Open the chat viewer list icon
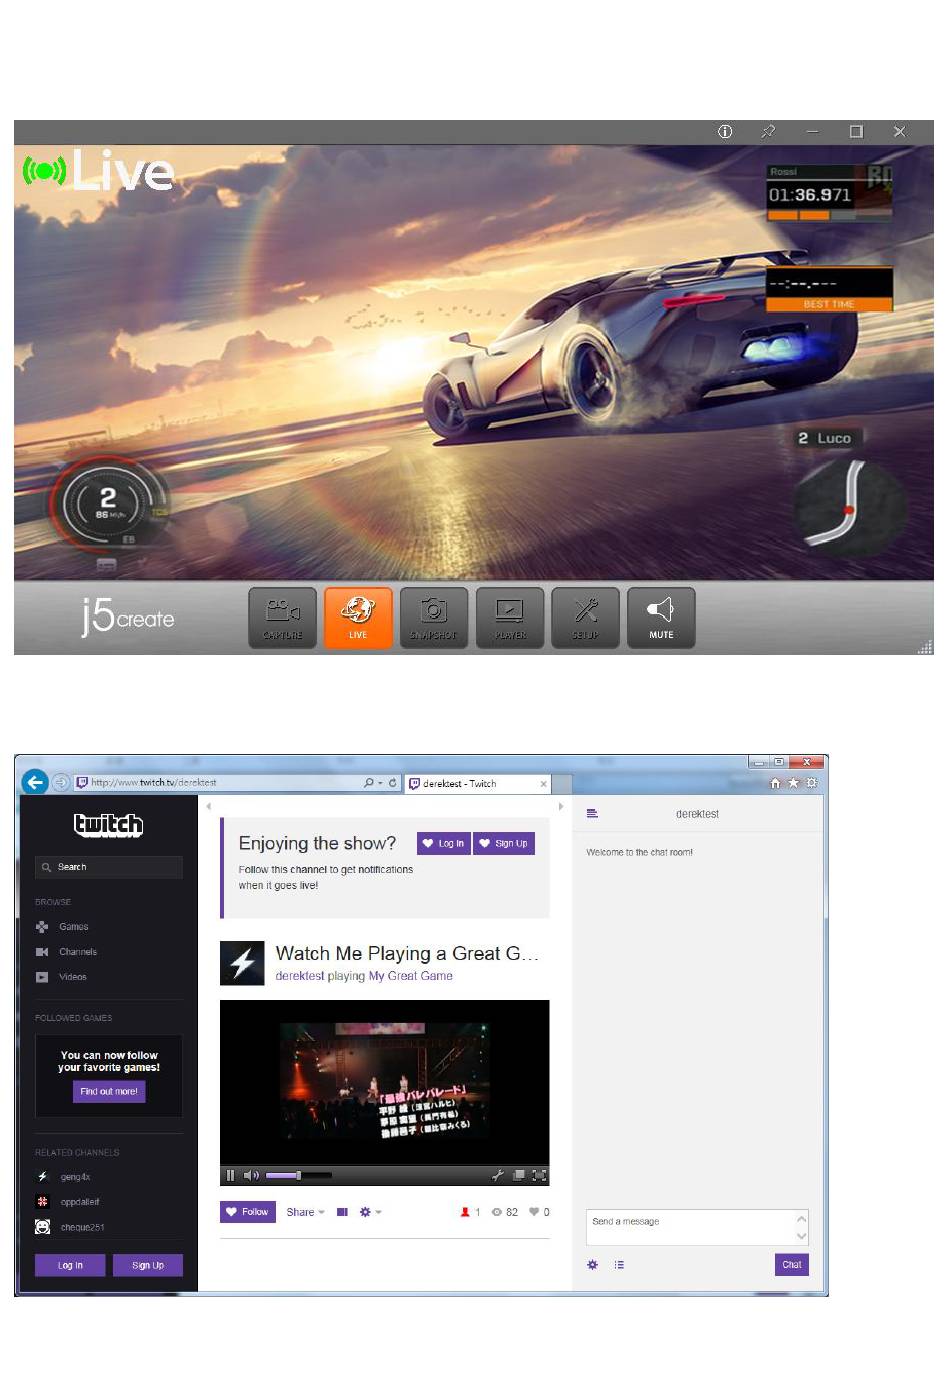950x1397 pixels. click(619, 1265)
